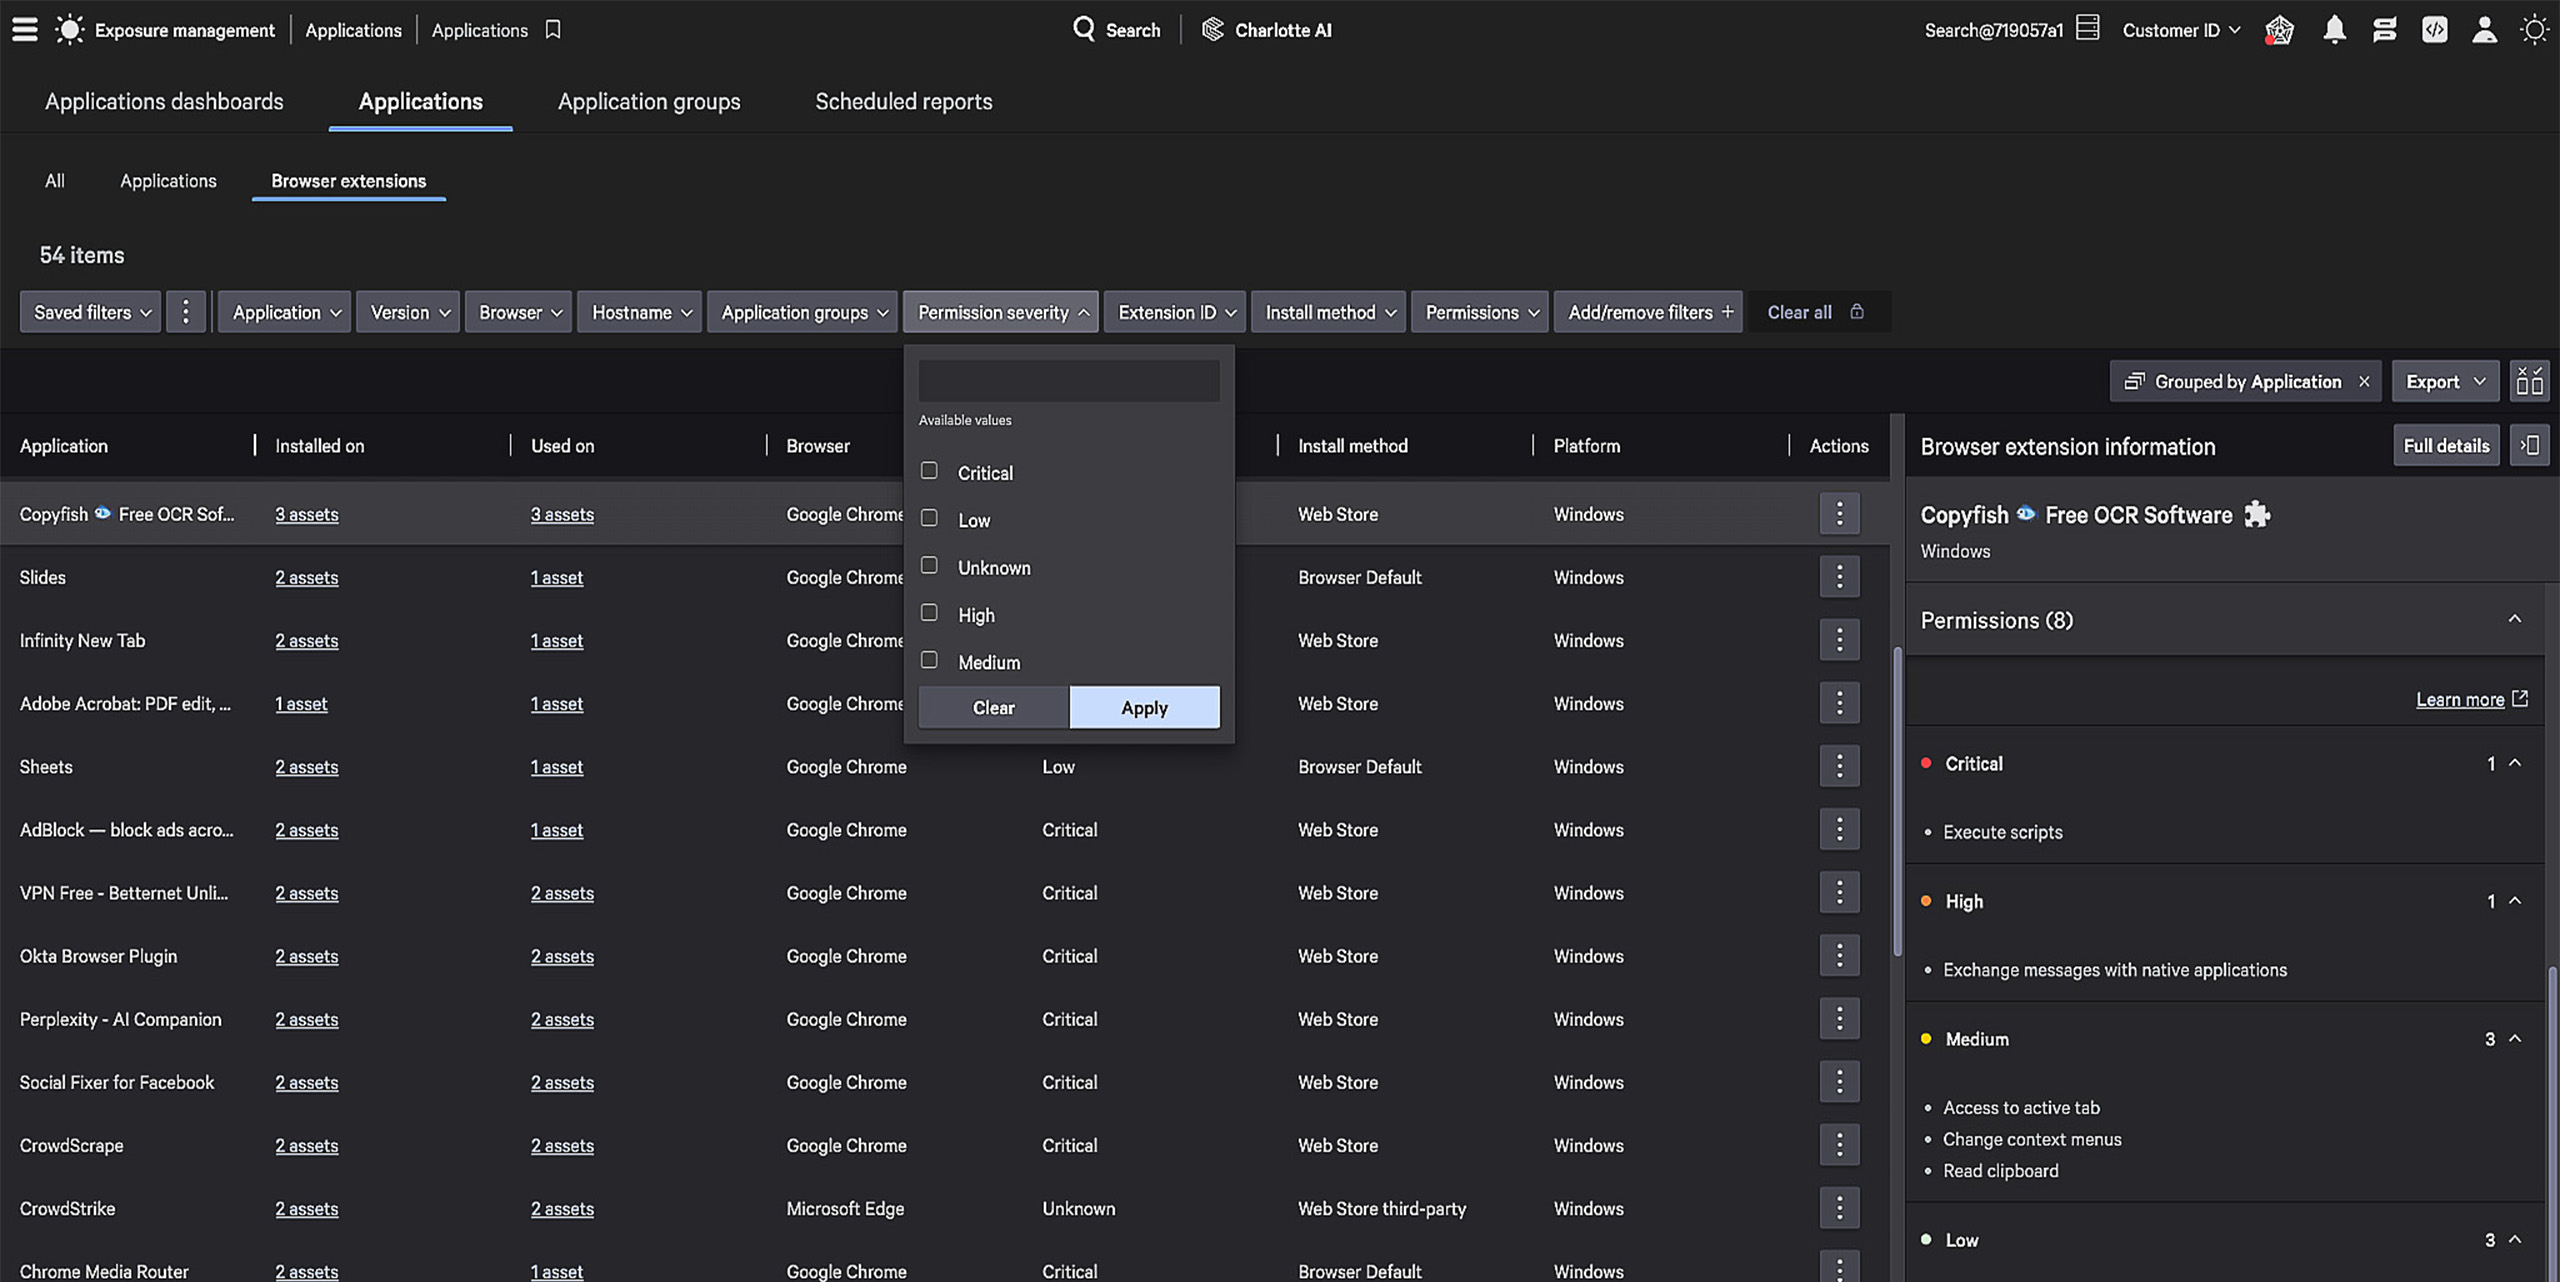Click the Full details button
The image size is (2560, 1282).
pos(2446,445)
